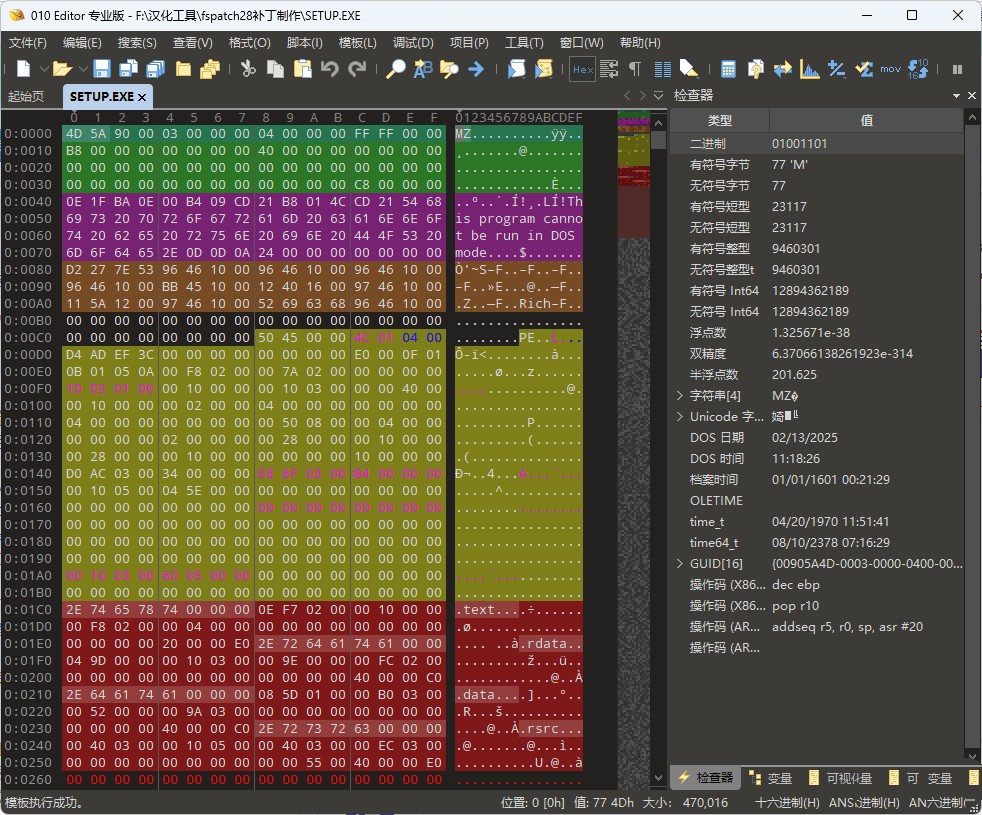Open the 检查器 panel options dropdown
This screenshot has height=815, width=982.
(x=956, y=96)
